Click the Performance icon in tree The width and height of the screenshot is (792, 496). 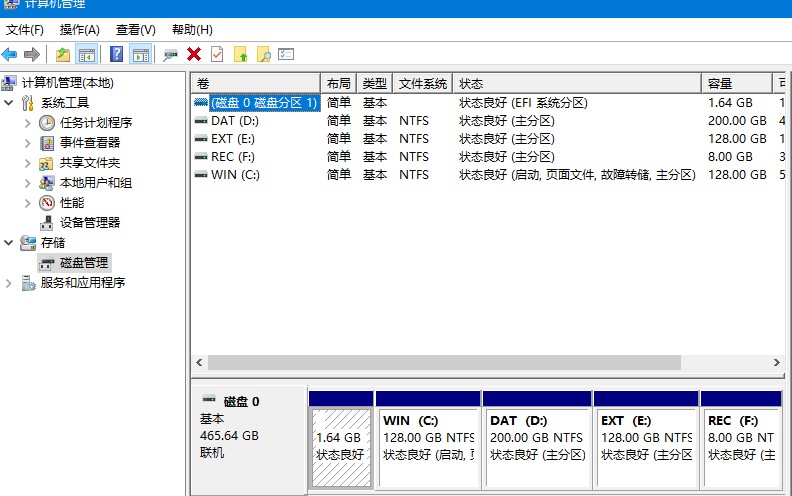tap(47, 203)
